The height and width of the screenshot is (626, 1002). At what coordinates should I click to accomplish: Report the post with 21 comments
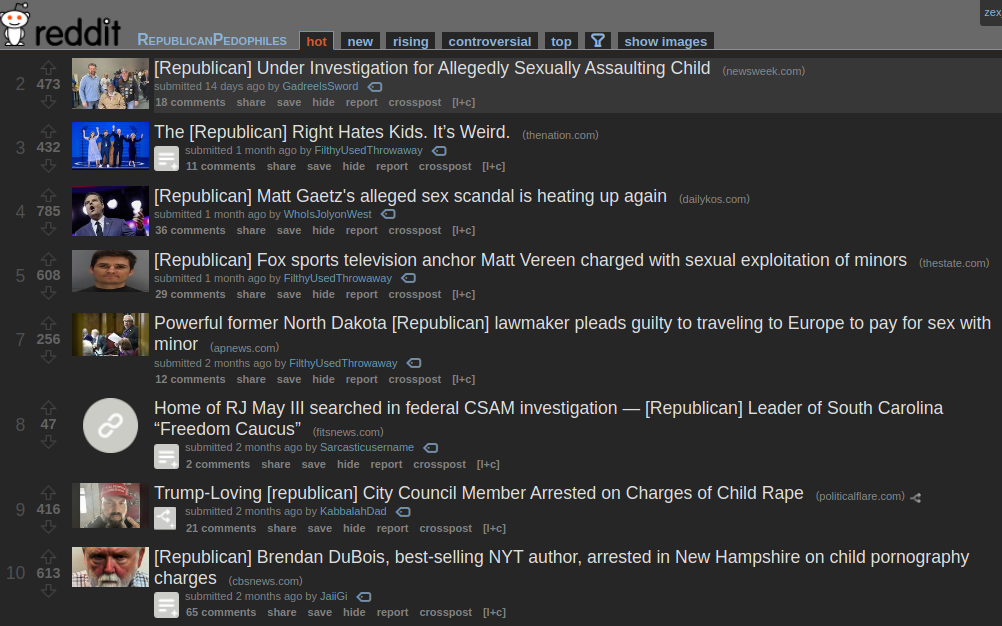tap(392, 528)
